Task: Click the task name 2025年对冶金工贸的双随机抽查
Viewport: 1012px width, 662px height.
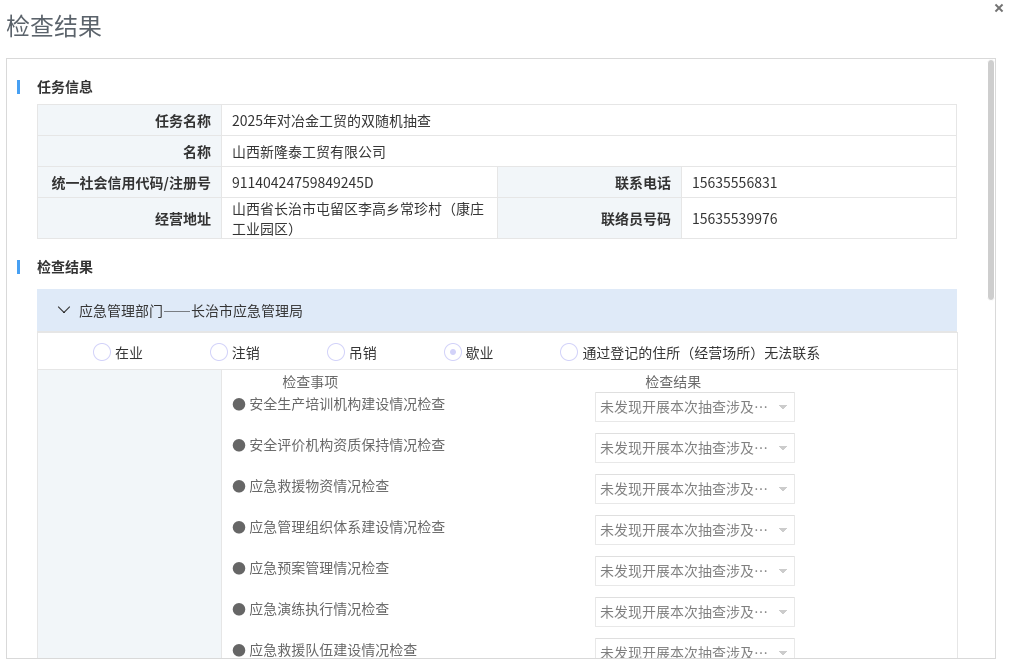Action: click(331, 121)
